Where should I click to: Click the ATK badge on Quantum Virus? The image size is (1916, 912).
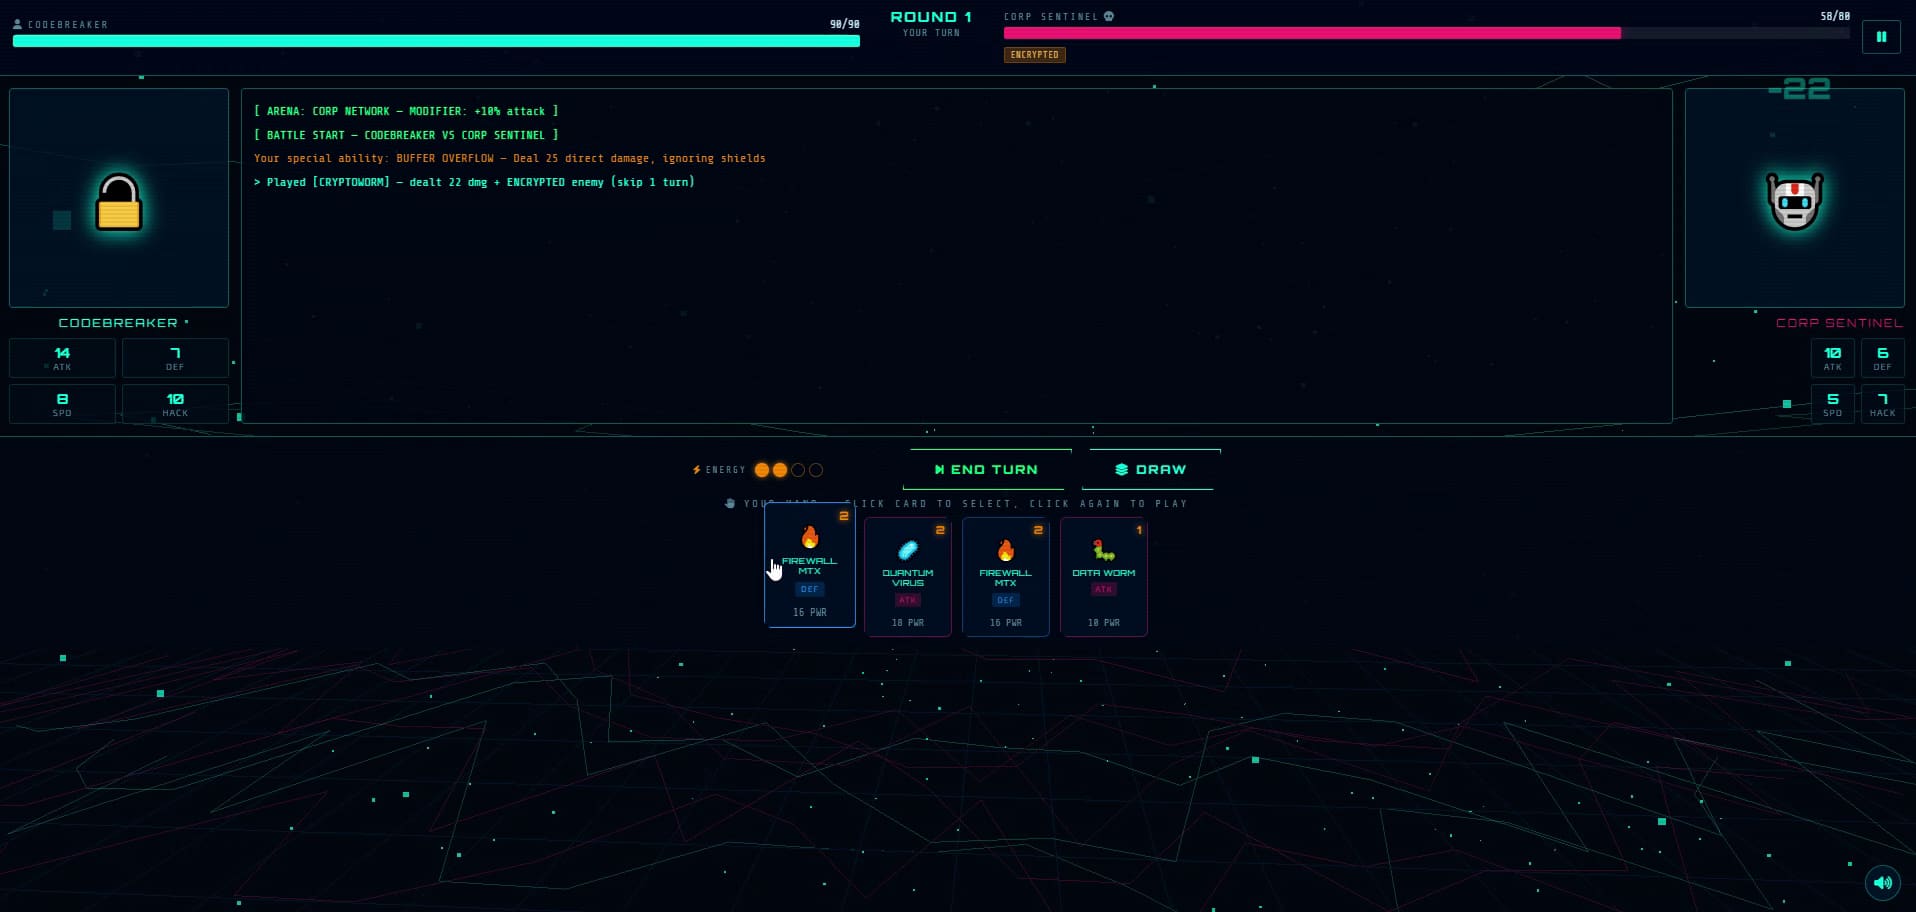907,600
